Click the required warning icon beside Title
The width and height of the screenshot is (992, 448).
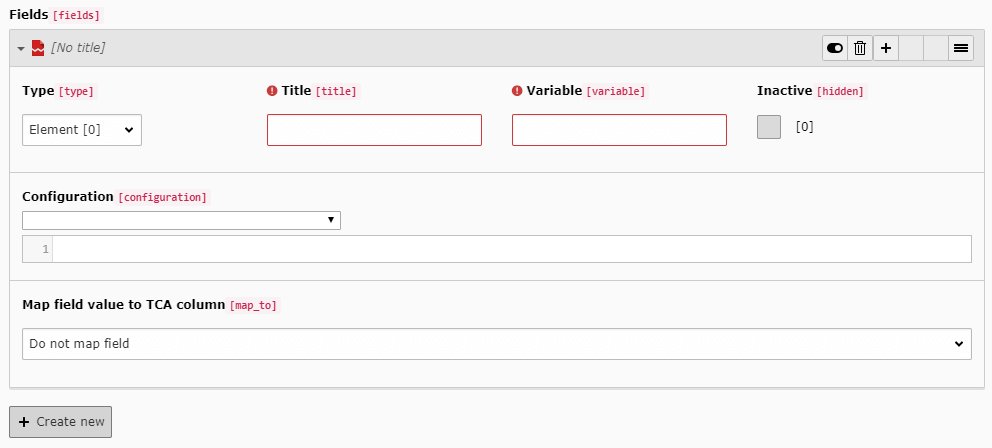[x=272, y=91]
